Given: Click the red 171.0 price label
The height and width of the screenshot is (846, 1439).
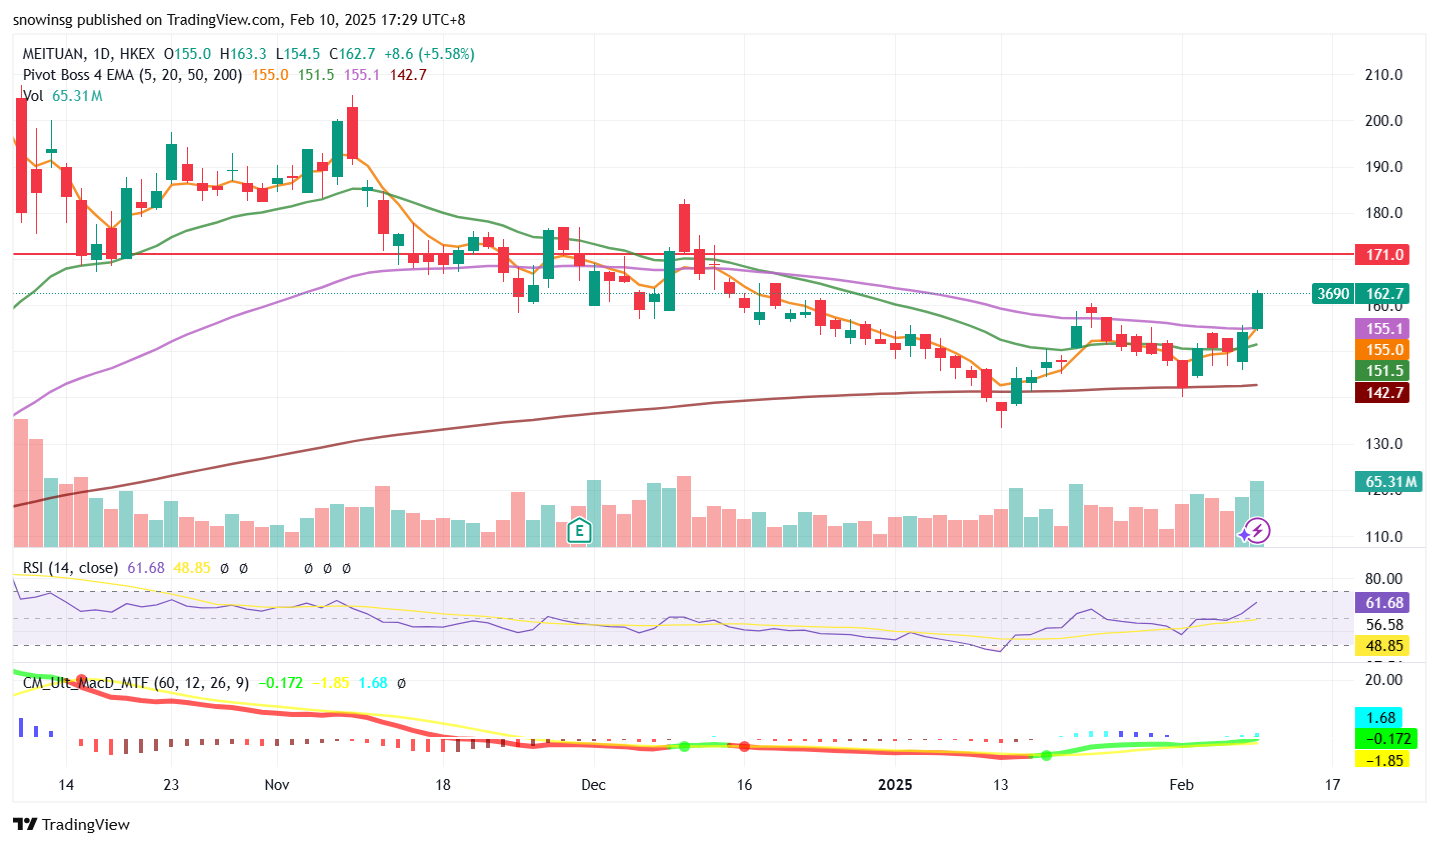Looking at the screenshot, I should (x=1382, y=255).
